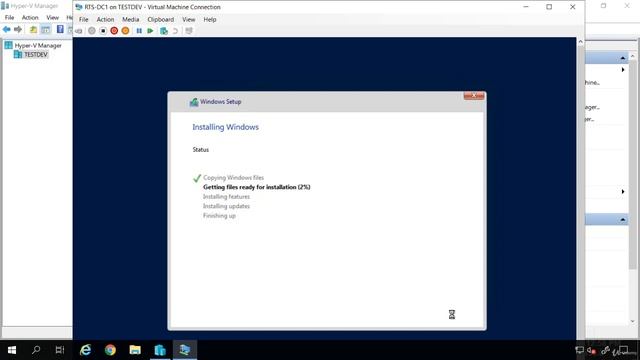Click the network tray icon

coord(579,350)
